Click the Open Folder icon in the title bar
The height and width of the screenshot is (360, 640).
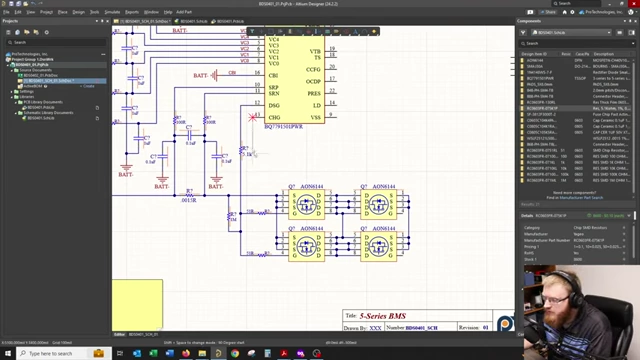26,4
